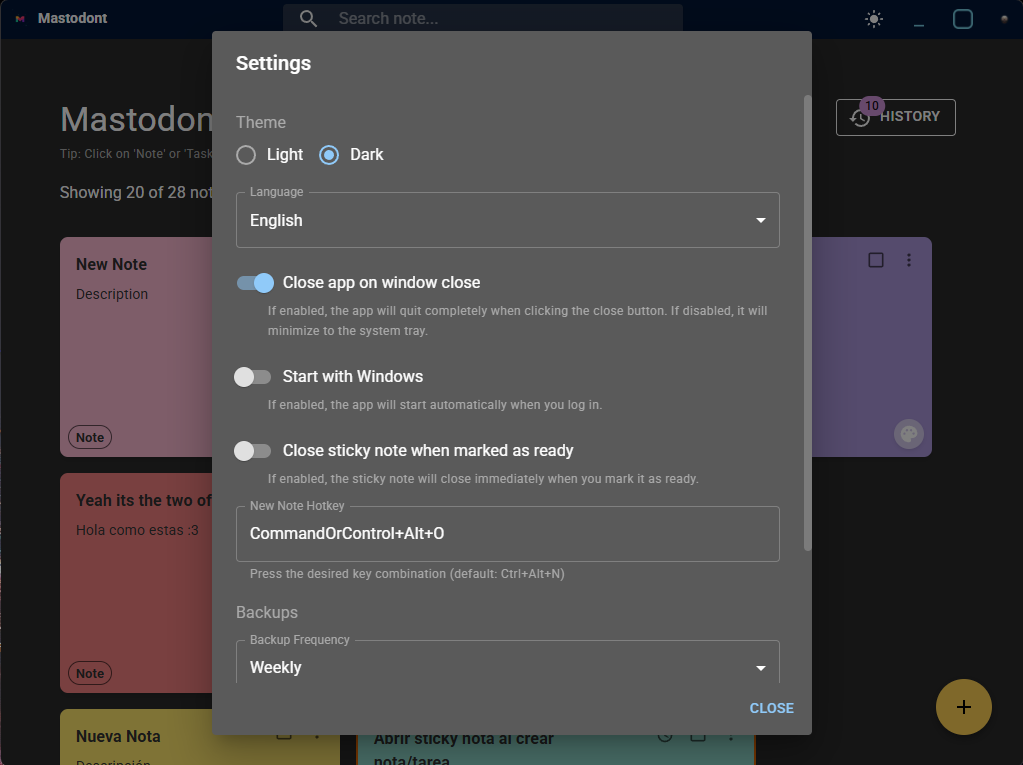This screenshot has width=1023, height=765.
Task: Click the 'Hola como estas :3' description
Action: [x=137, y=530]
